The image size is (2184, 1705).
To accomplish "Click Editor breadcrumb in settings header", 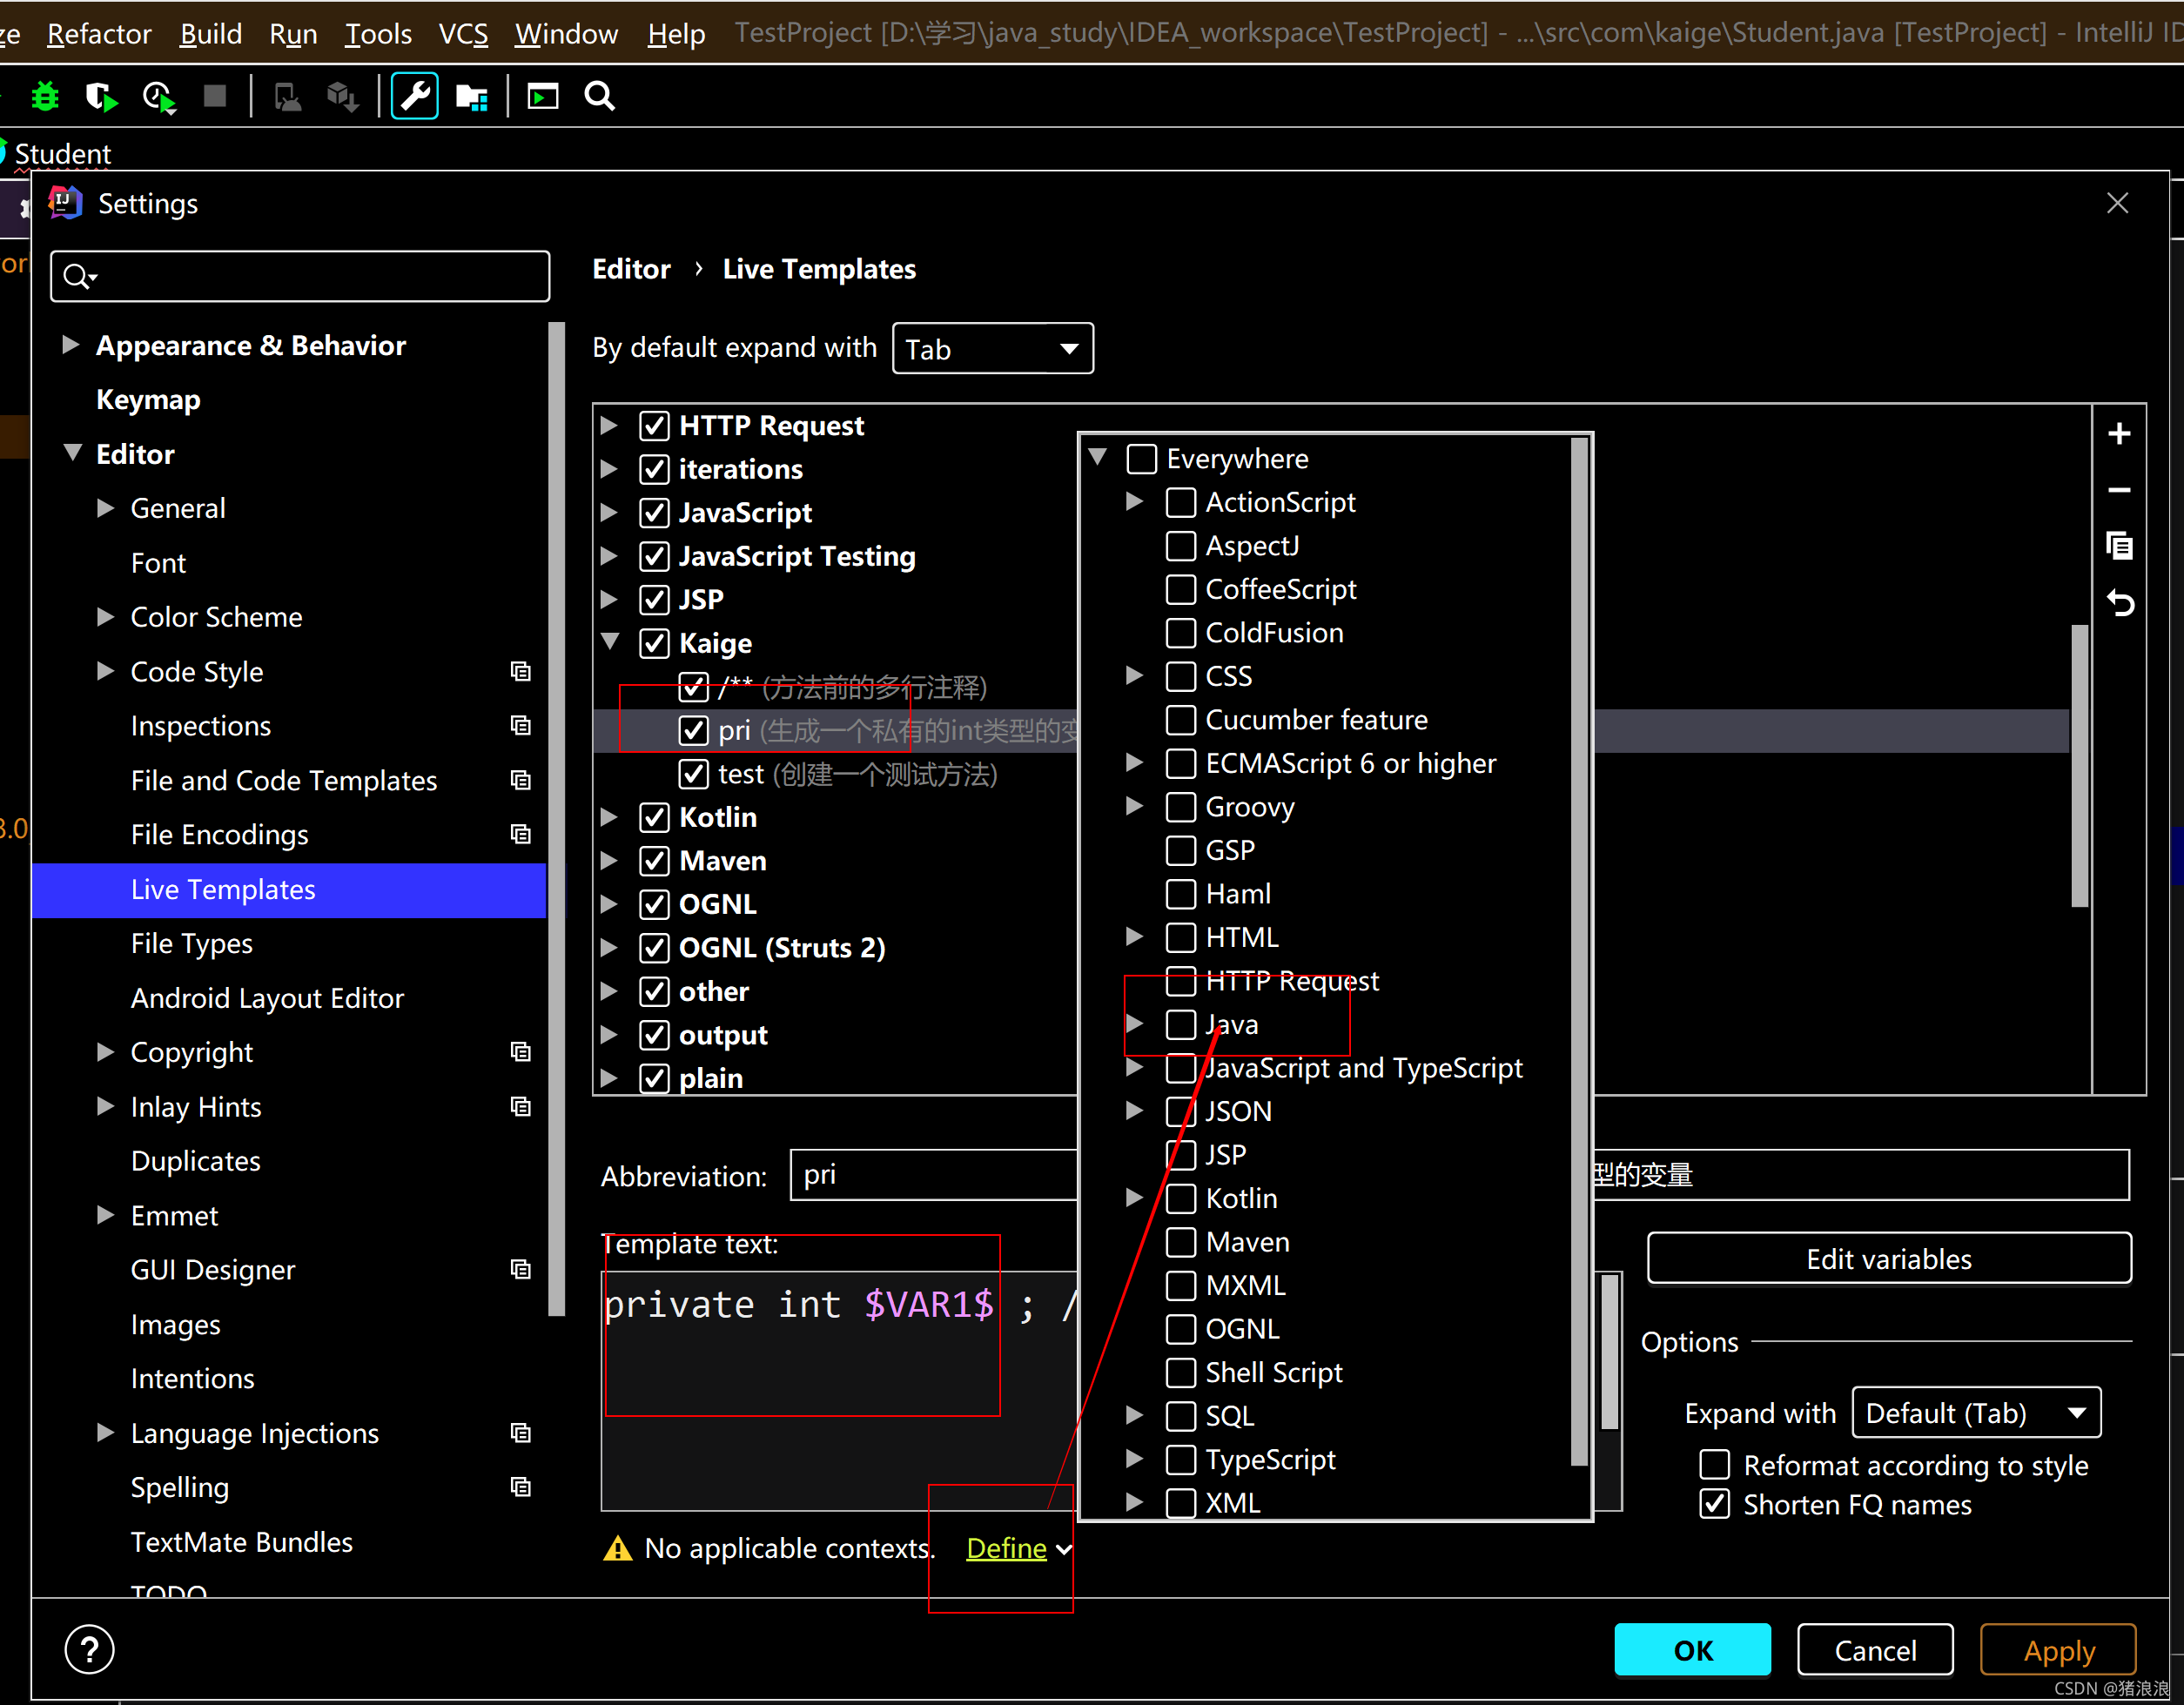I will click(x=631, y=269).
